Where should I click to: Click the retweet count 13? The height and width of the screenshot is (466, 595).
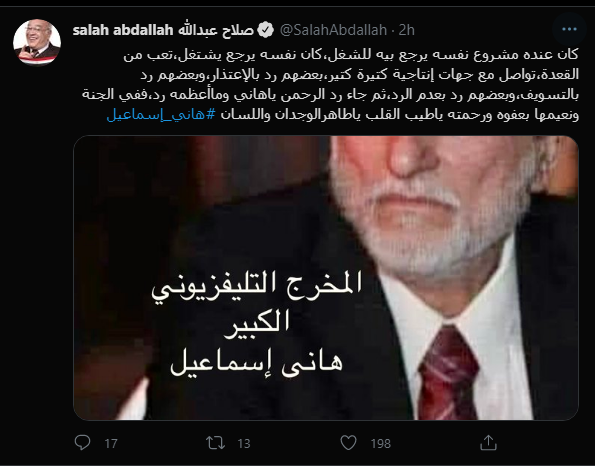click(244, 443)
